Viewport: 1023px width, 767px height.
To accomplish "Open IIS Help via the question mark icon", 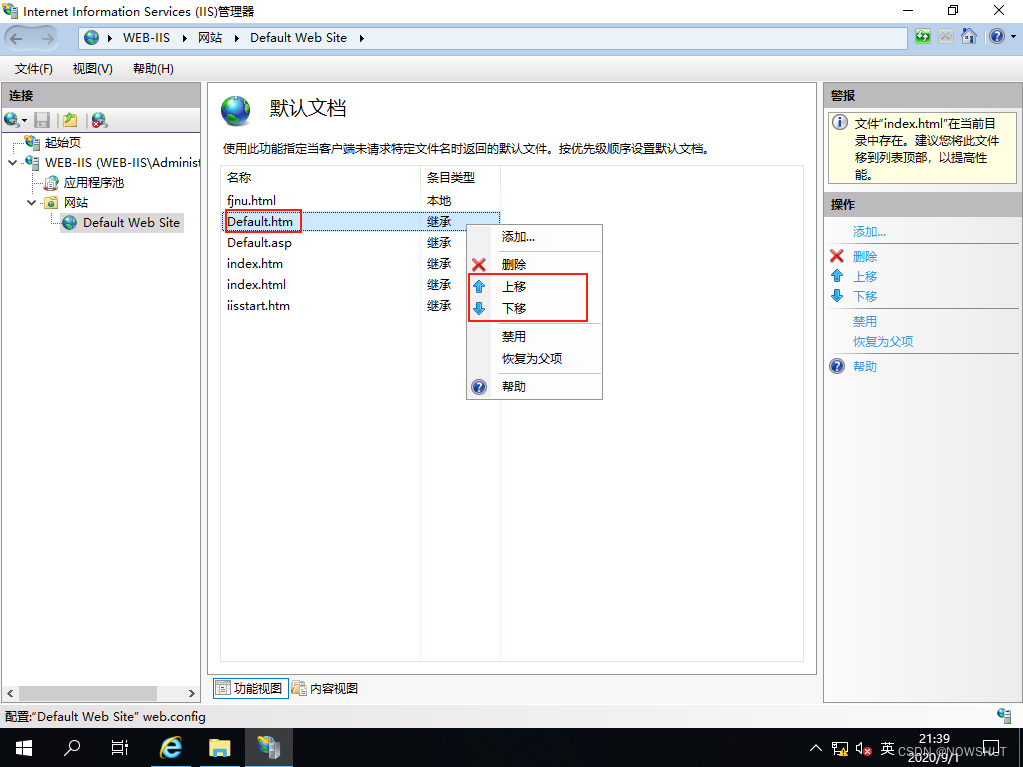I will tap(997, 37).
